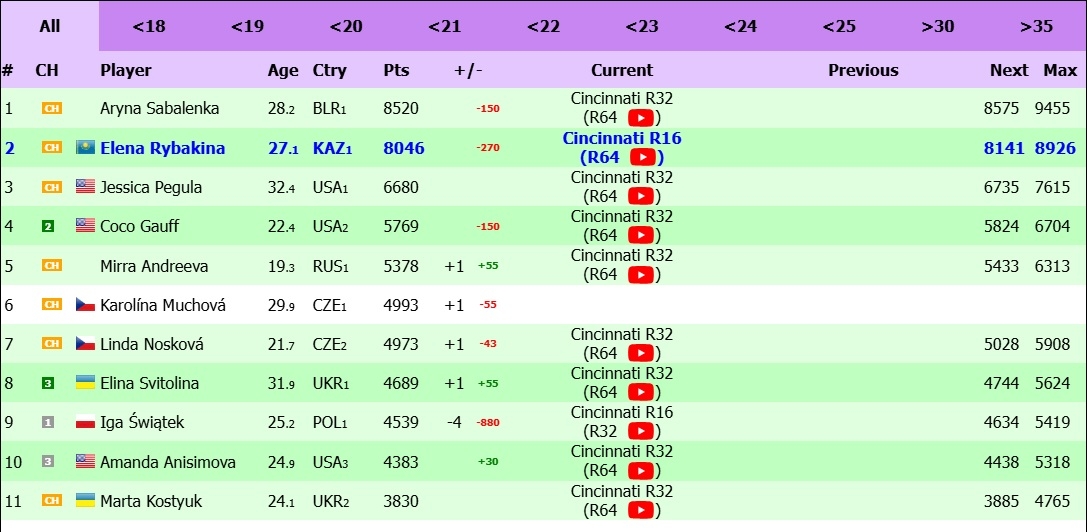Click gray badge 3 beside Amanda Anisimova
The height and width of the screenshot is (532, 1087).
pos(48,461)
